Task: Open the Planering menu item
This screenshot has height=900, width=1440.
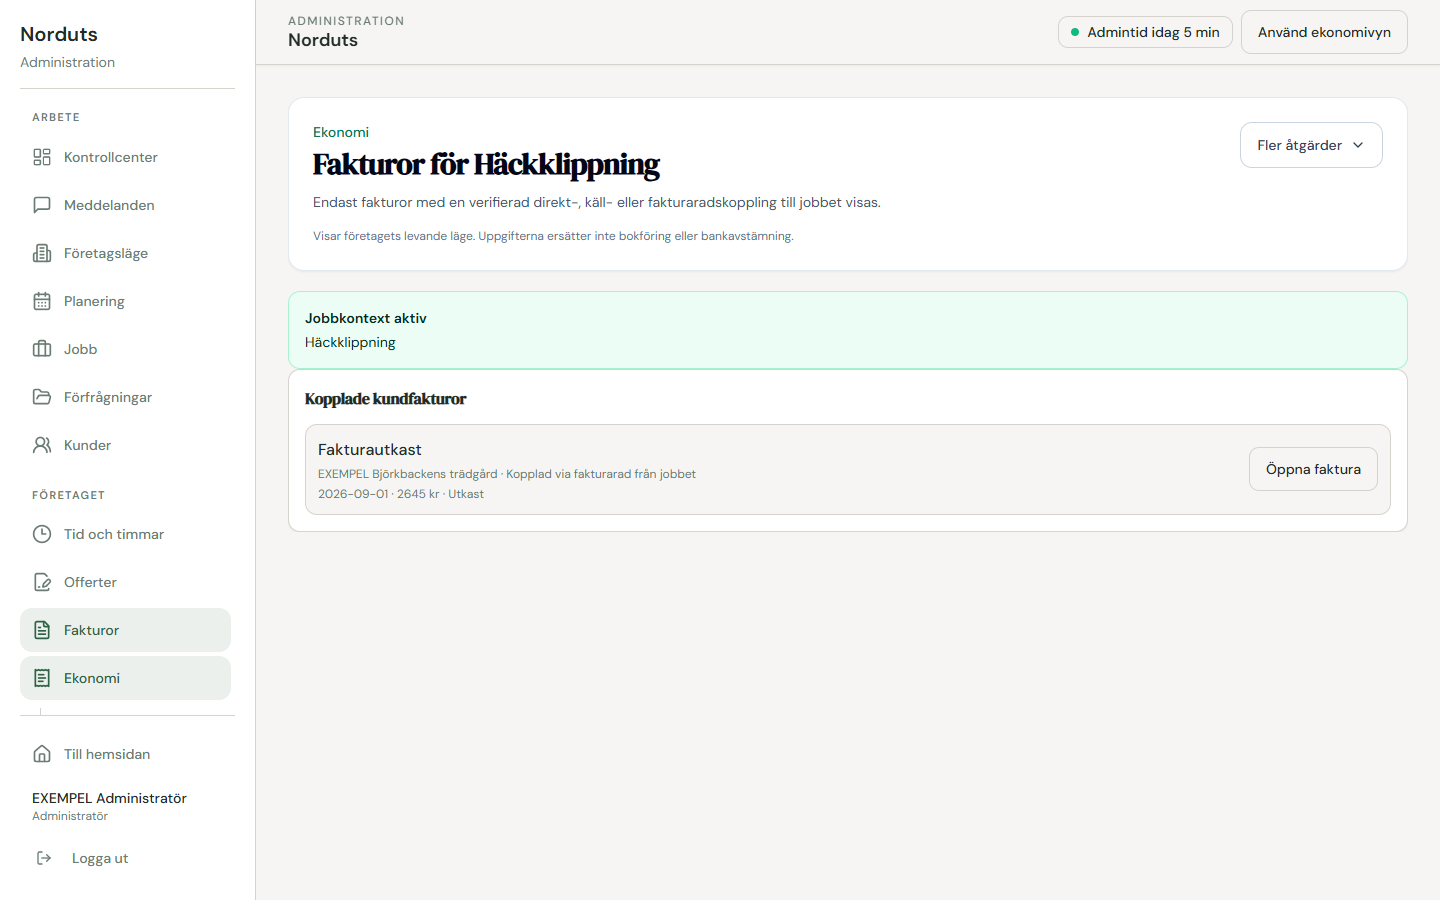Action: pos(125,301)
